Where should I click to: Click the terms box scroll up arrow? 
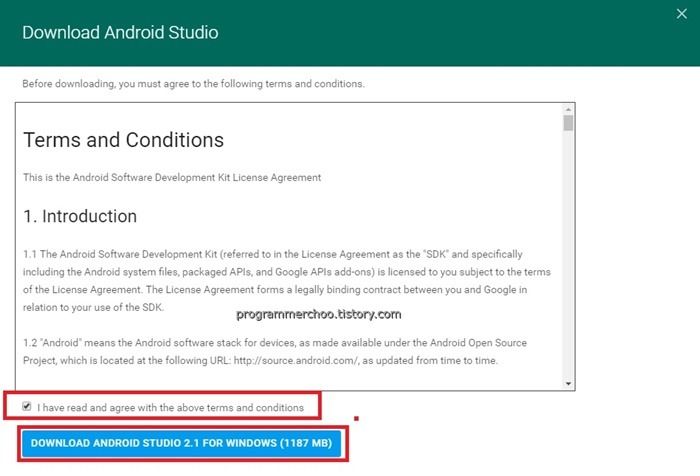[x=568, y=109]
